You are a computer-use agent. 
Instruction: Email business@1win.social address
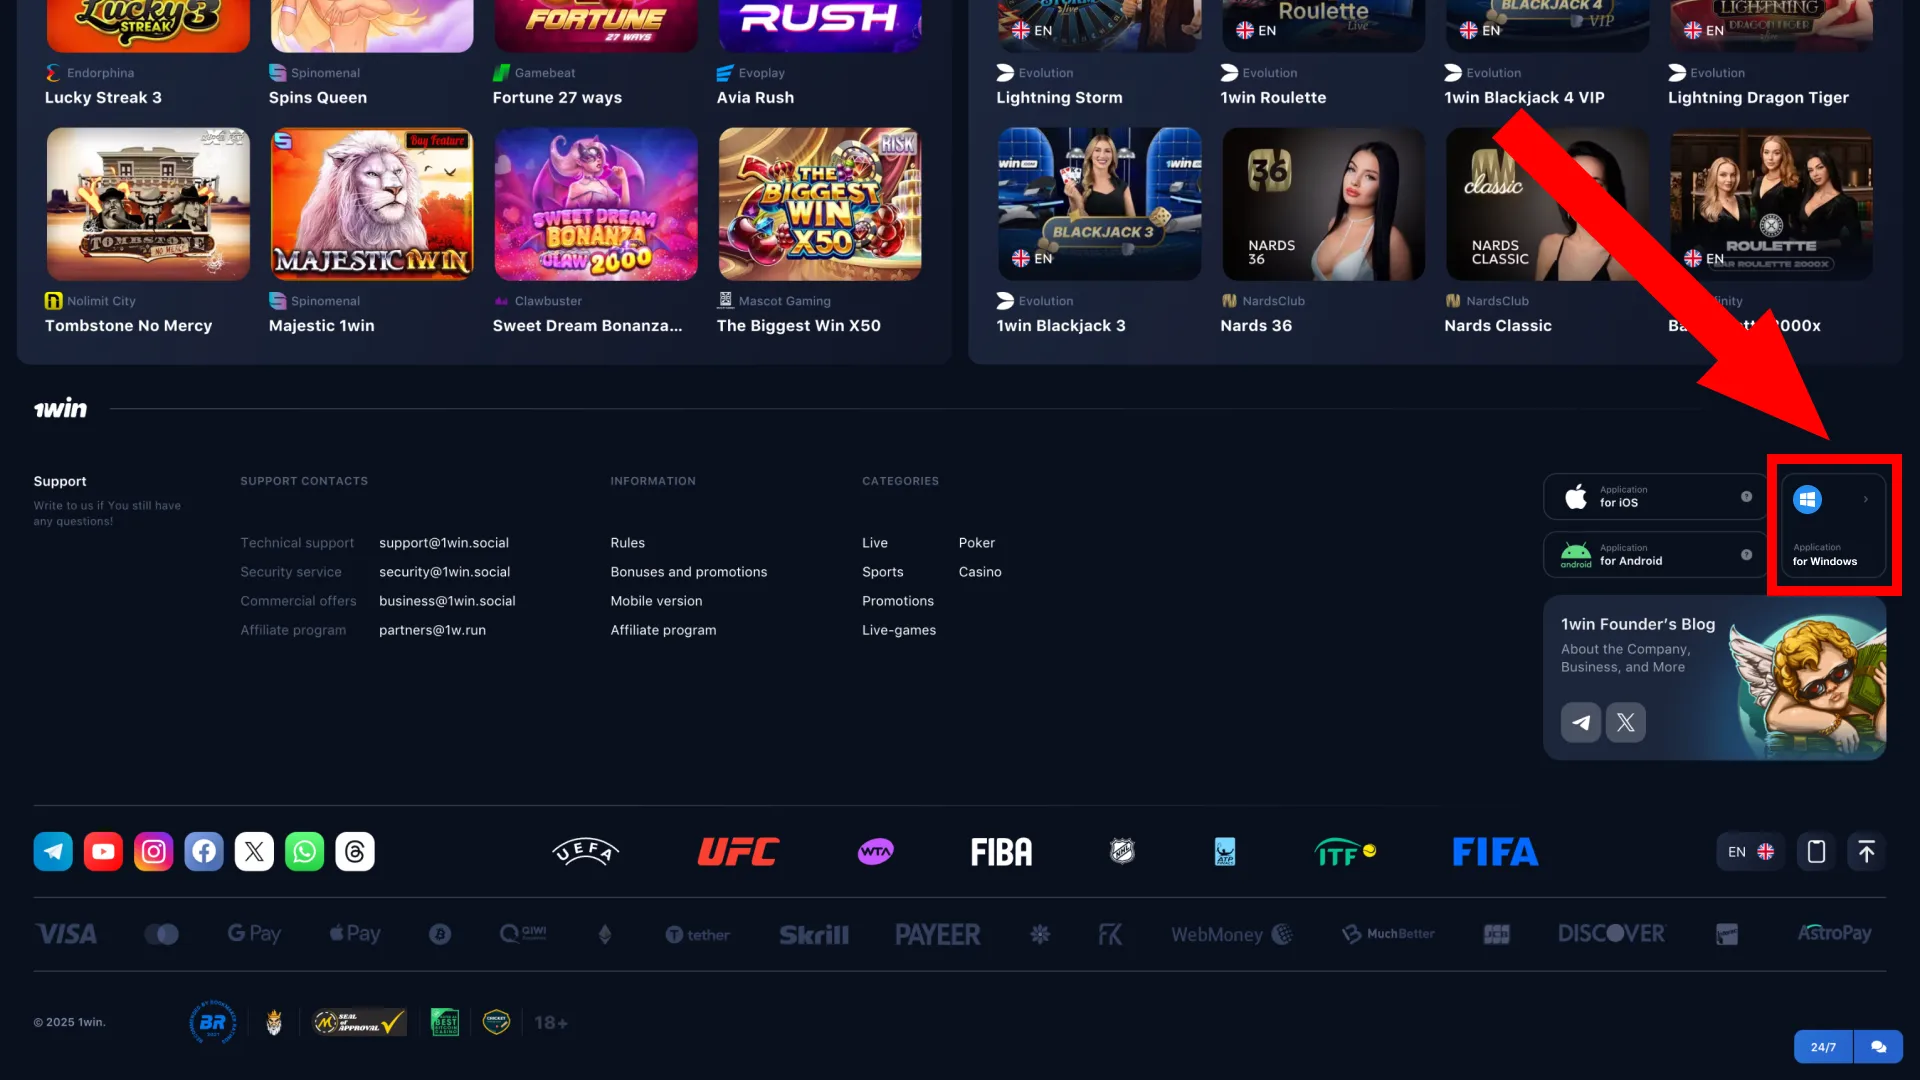(447, 601)
